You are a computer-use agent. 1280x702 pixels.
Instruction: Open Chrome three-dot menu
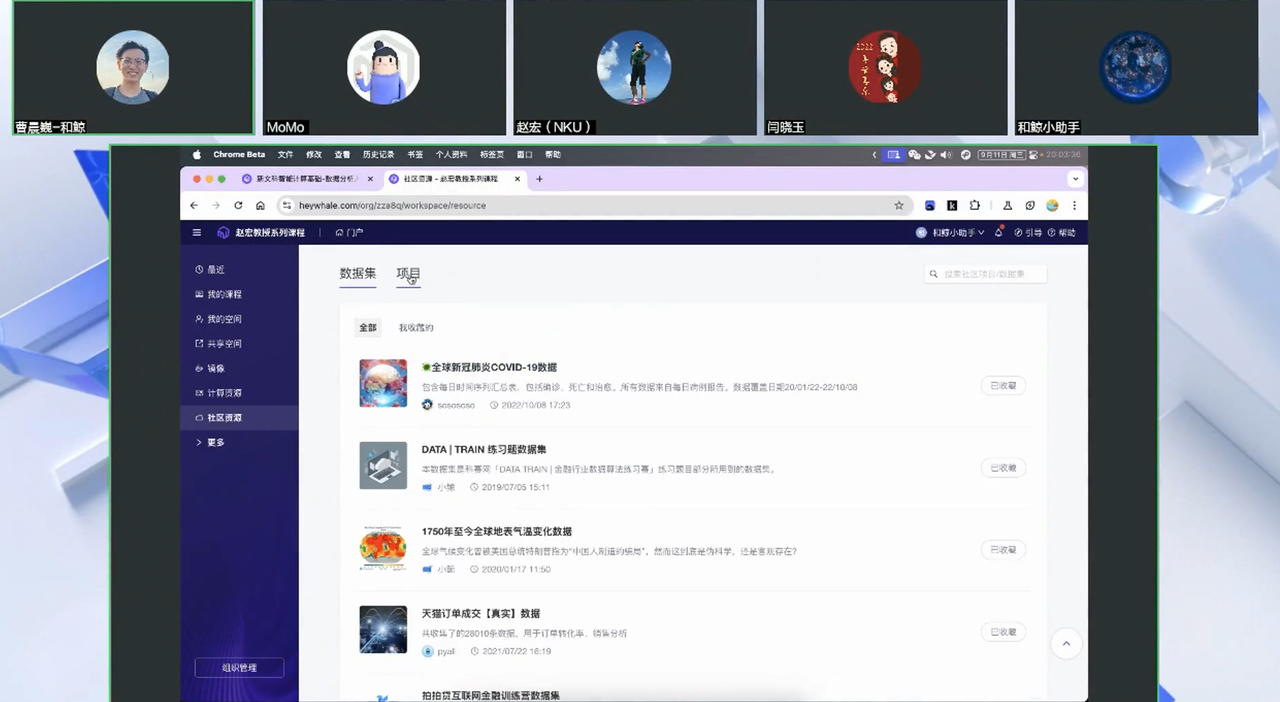[1074, 205]
